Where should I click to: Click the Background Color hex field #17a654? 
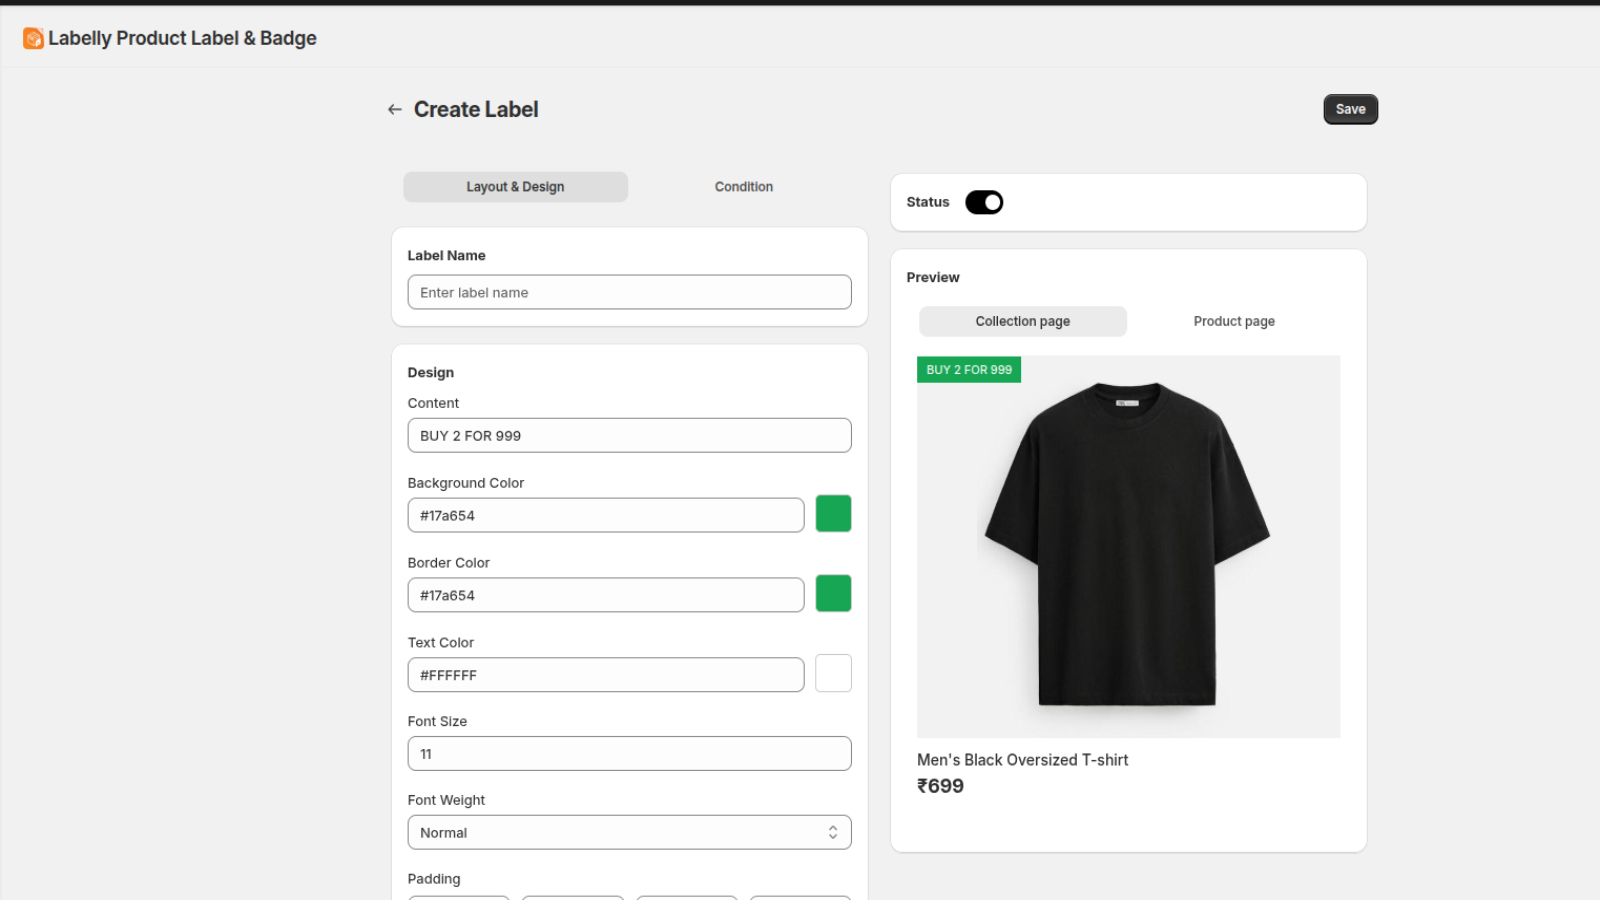(605, 515)
